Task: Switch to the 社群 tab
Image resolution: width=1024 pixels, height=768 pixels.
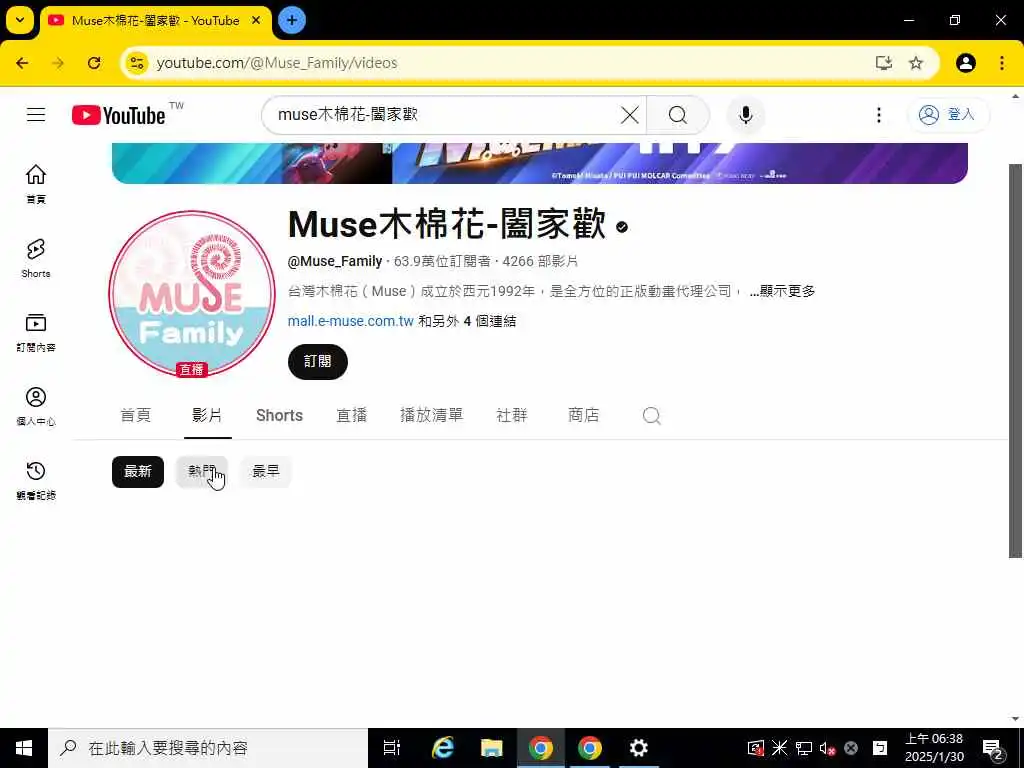Action: pos(511,415)
